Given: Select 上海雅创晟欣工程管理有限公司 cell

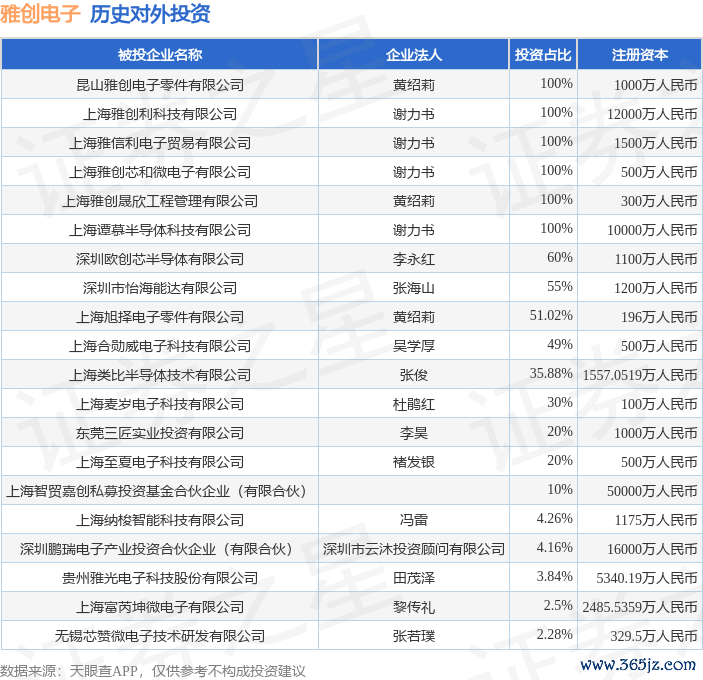Looking at the screenshot, I should point(160,201).
